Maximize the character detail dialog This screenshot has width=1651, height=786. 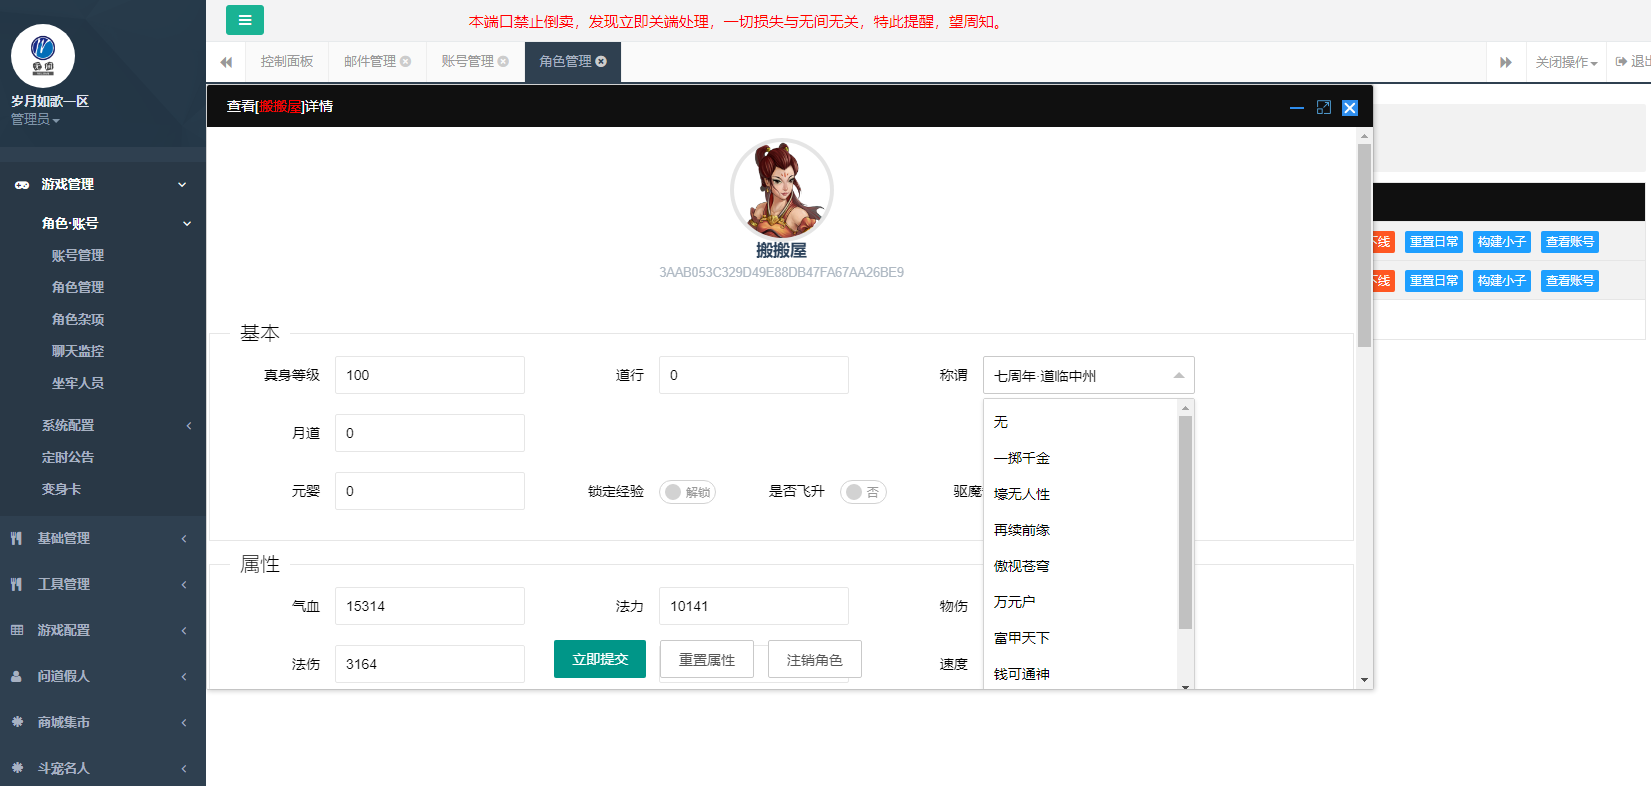tap(1323, 107)
